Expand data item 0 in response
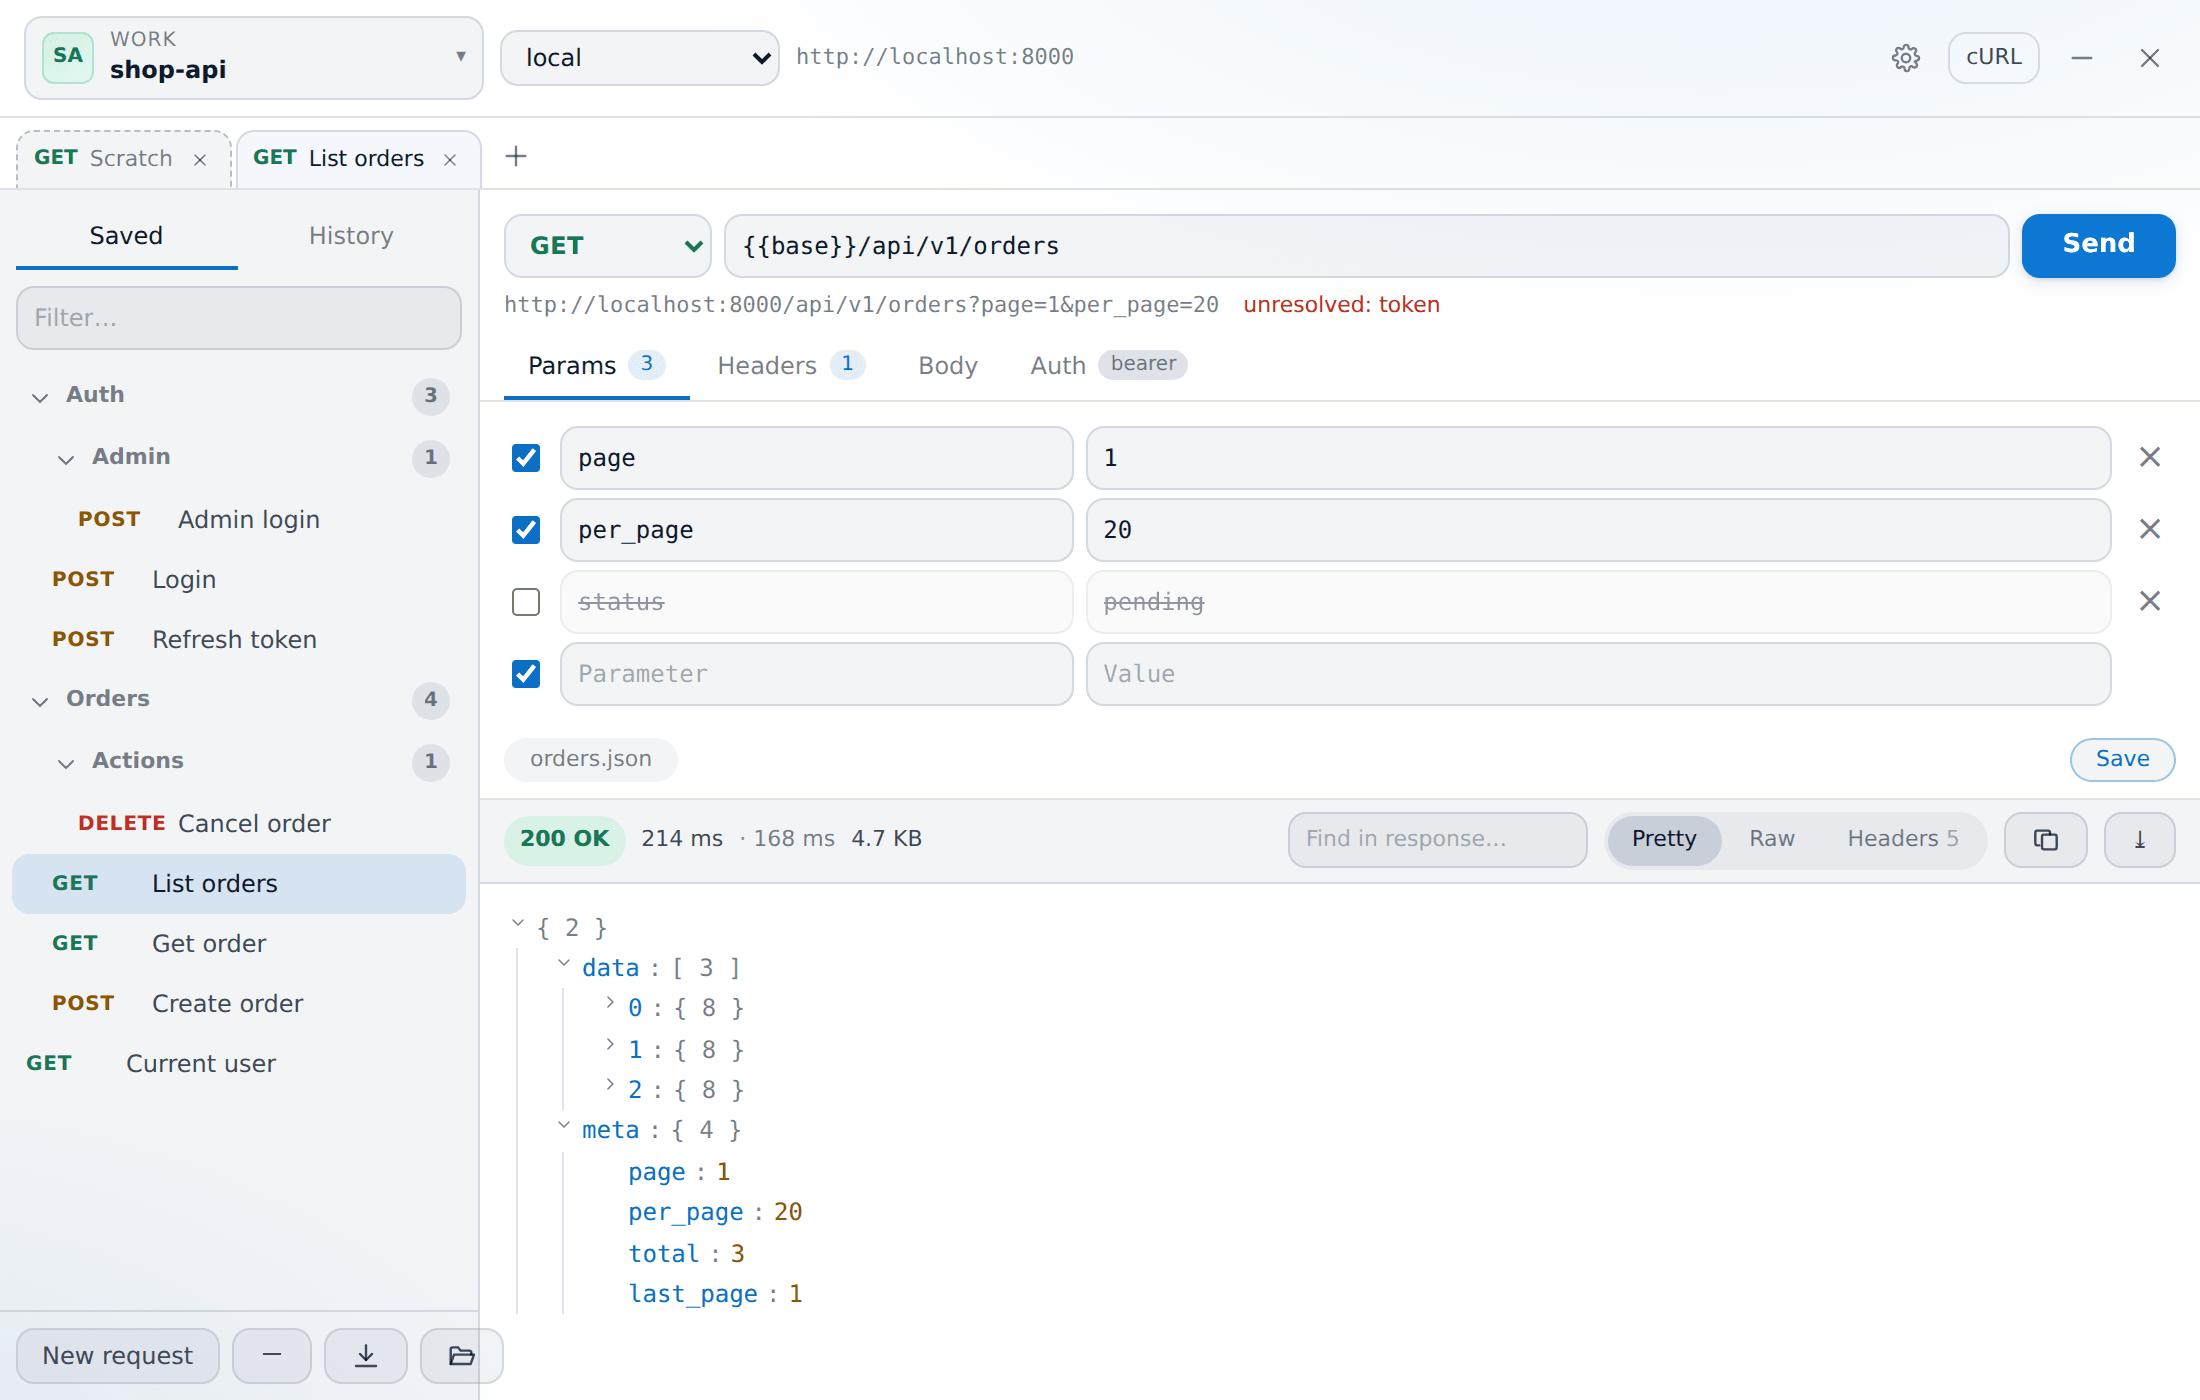This screenshot has width=2200, height=1400. pyautogui.click(x=610, y=1004)
